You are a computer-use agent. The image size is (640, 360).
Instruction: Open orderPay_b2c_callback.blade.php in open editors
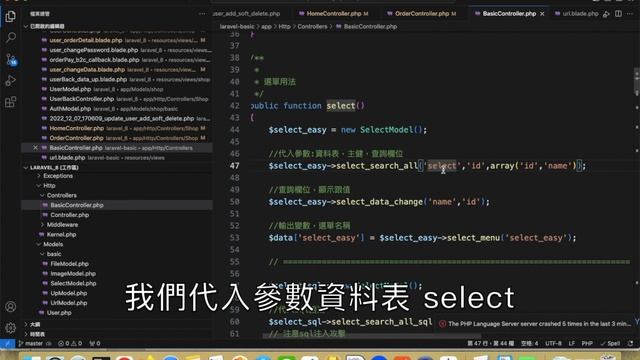[94, 60]
